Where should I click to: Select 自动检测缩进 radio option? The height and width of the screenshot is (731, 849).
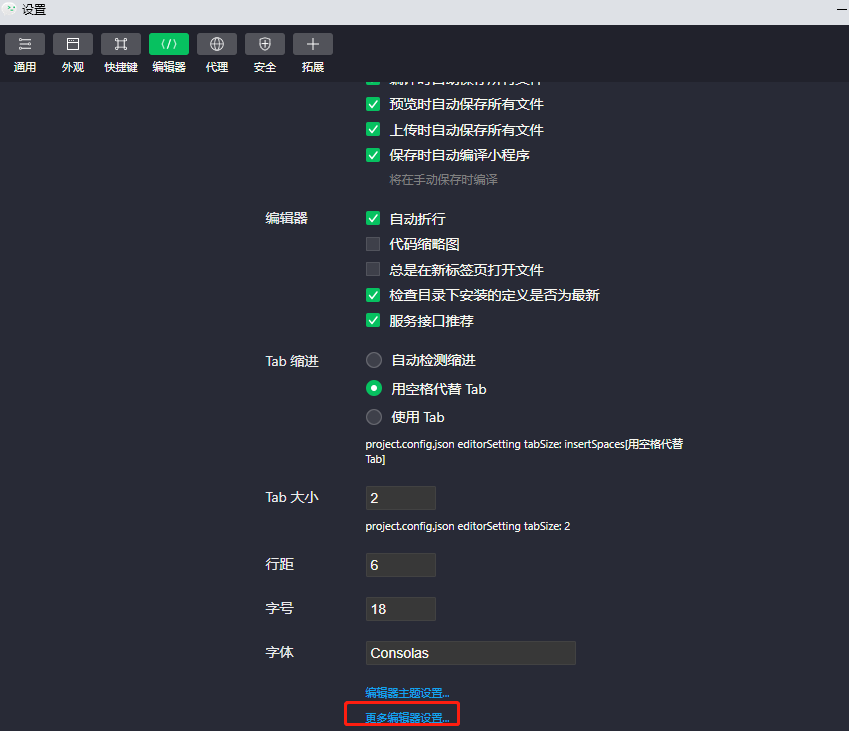pyautogui.click(x=374, y=360)
